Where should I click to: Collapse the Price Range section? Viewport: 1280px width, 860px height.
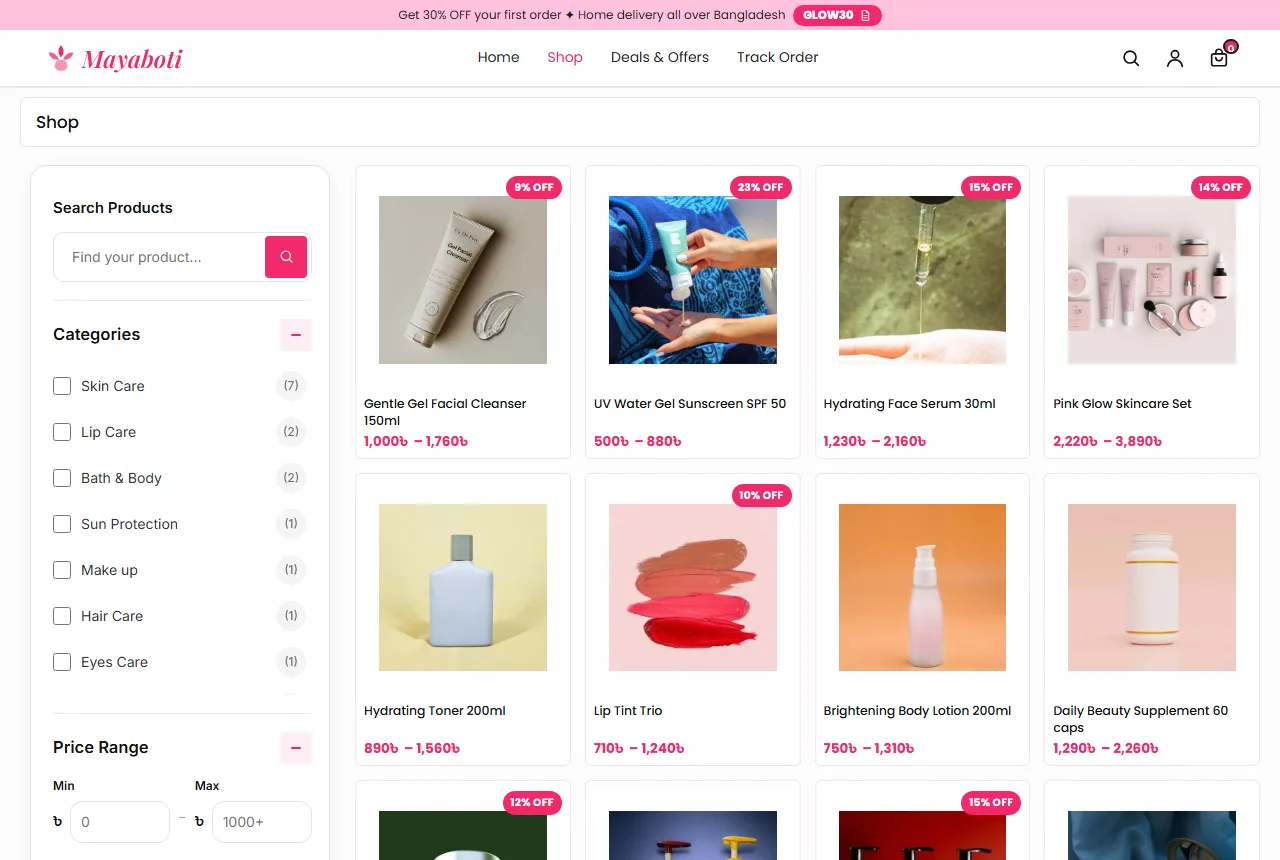click(x=296, y=747)
